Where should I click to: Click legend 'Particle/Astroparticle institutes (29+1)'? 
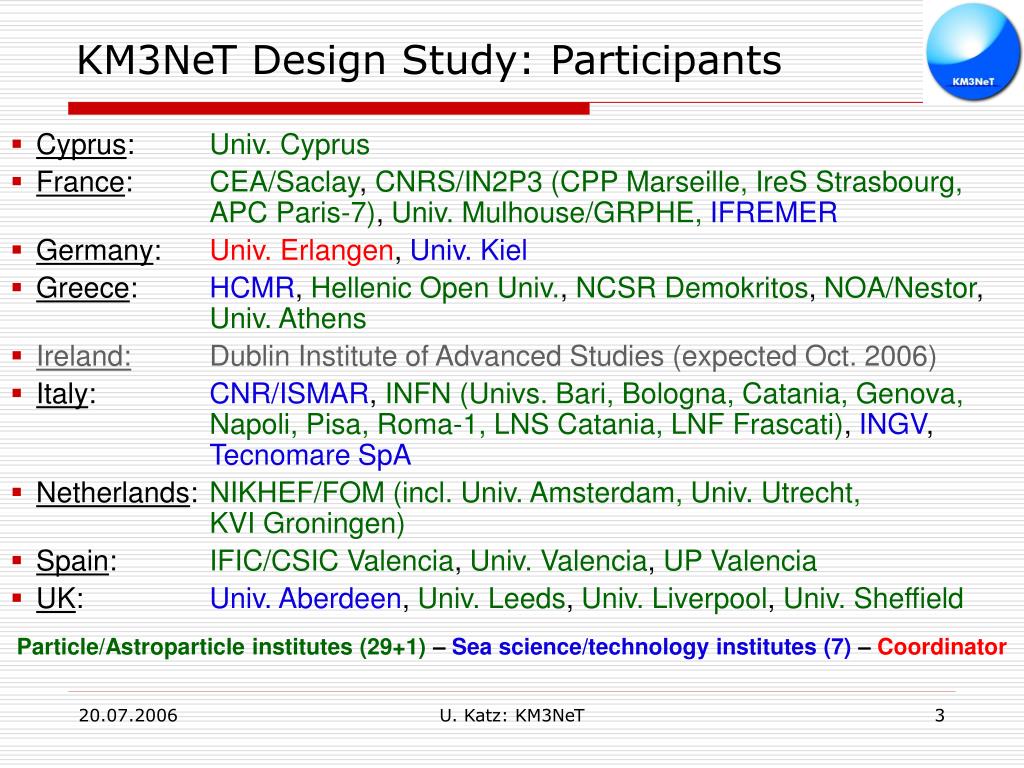click(221, 647)
